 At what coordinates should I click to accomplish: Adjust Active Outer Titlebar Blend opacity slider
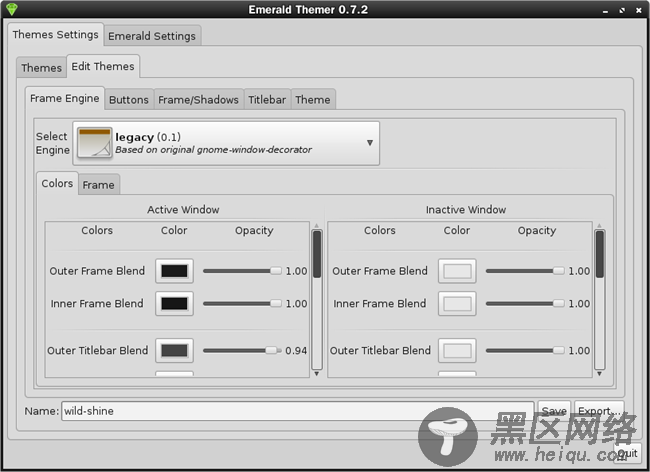(242, 351)
